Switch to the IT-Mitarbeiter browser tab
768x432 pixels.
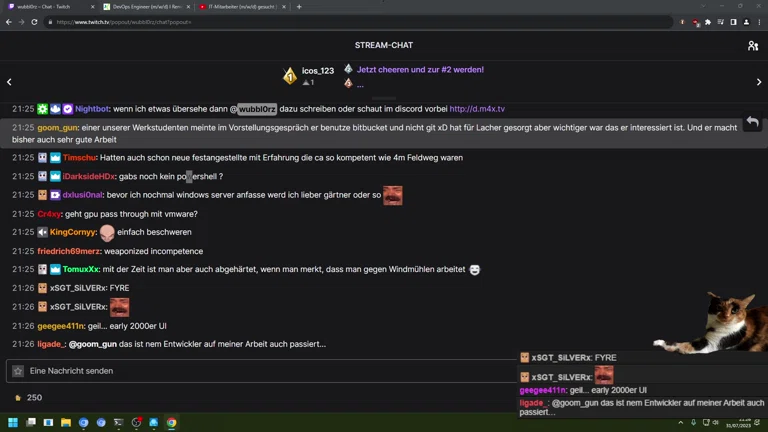pos(238,7)
